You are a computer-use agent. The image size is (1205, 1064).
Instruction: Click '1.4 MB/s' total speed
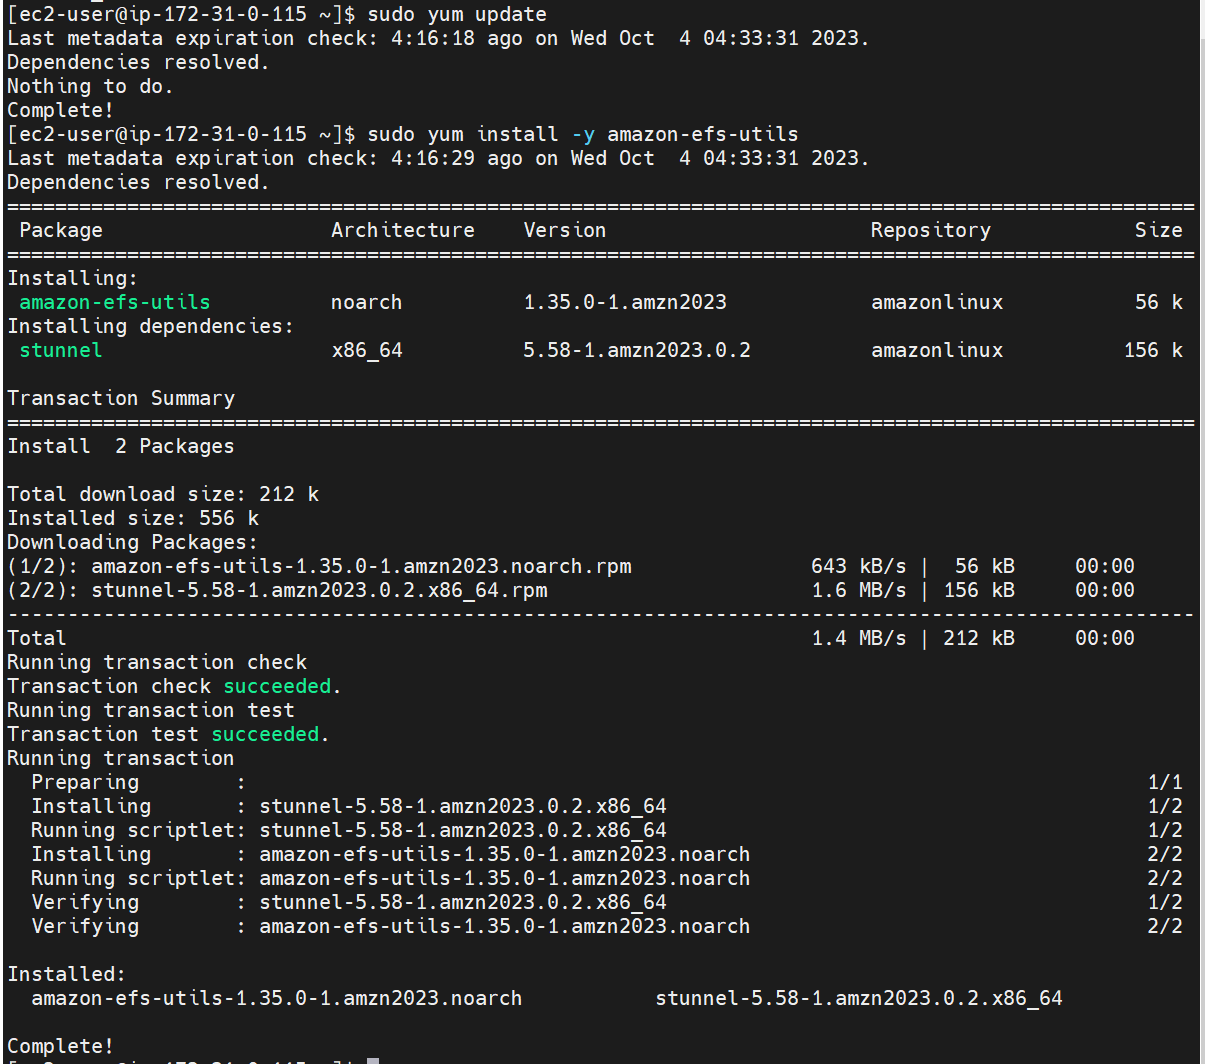coord(859,639)
